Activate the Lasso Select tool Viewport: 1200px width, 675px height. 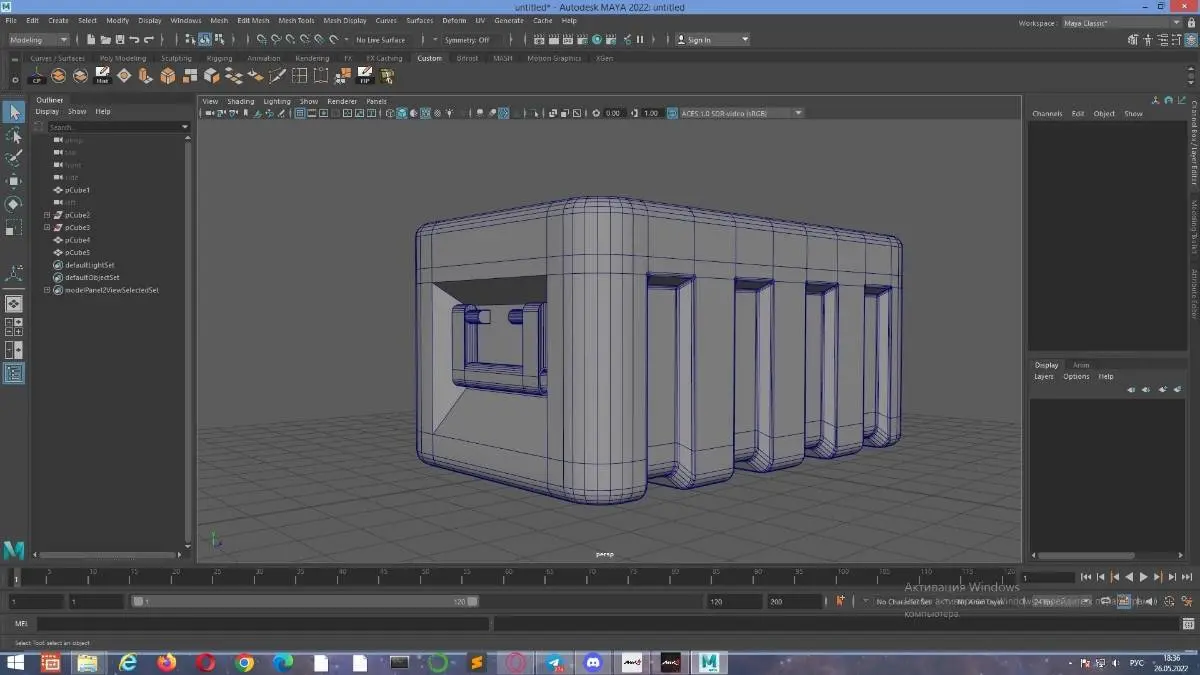pos(14,135)
